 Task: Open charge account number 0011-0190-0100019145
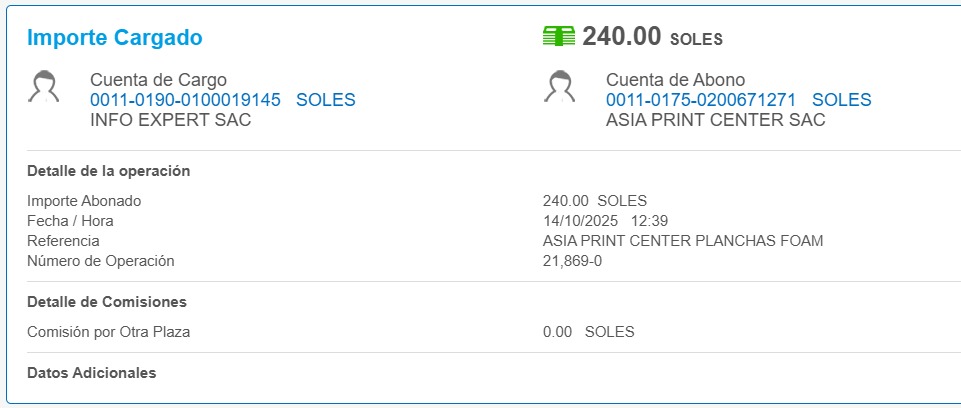pyautogui.click(x=185, y=100)
